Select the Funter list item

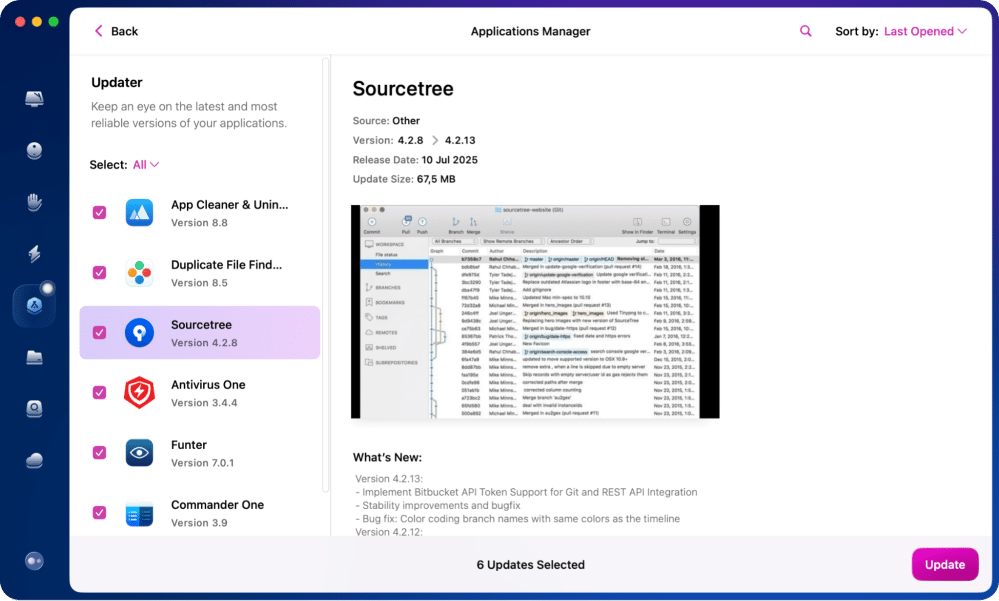207,453
